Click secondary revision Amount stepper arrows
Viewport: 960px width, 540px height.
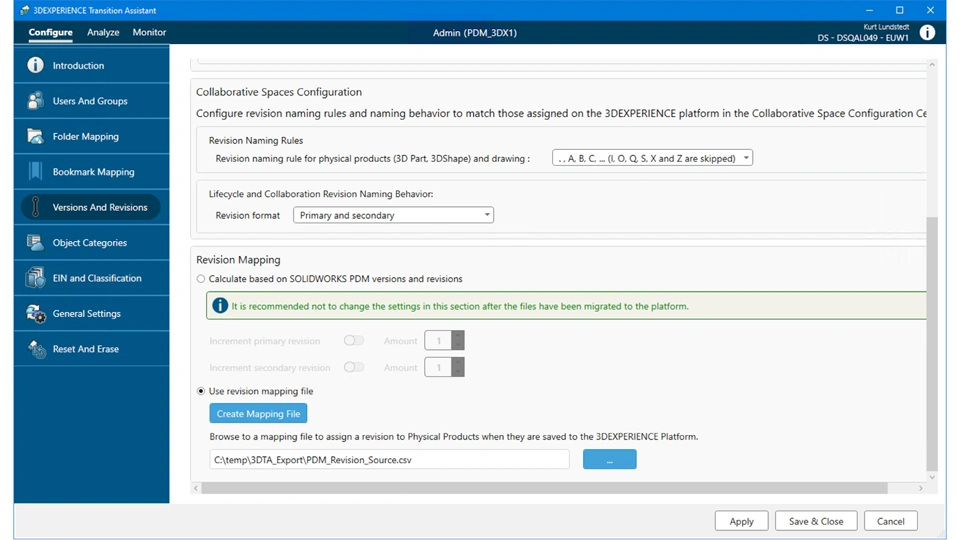point(458,367)
